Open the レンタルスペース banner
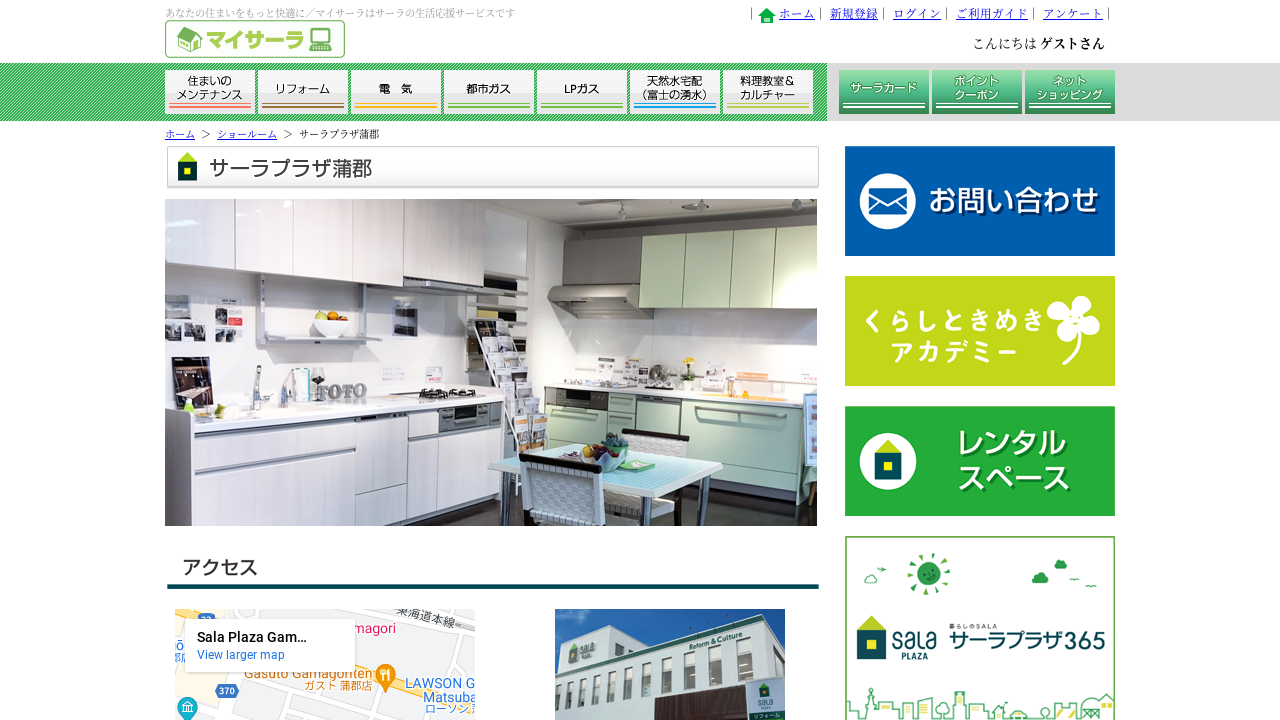This screenshot has height=720, width=1280. [x=979, y=461]
